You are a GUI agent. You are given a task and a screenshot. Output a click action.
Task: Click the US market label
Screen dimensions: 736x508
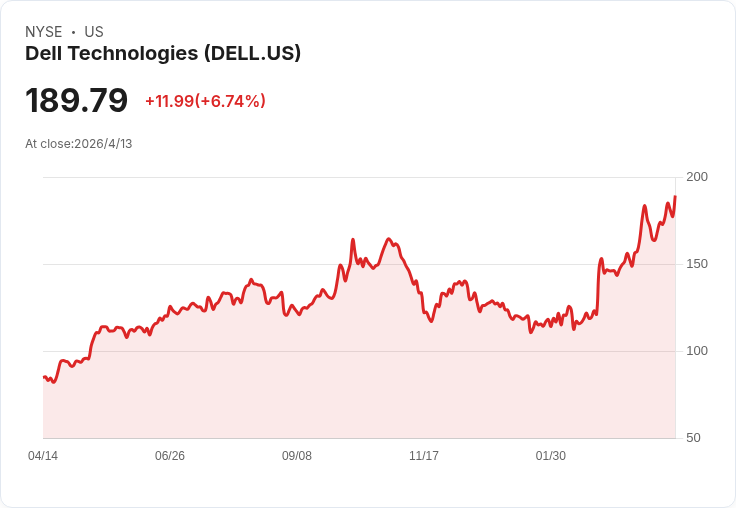(94, 32)
